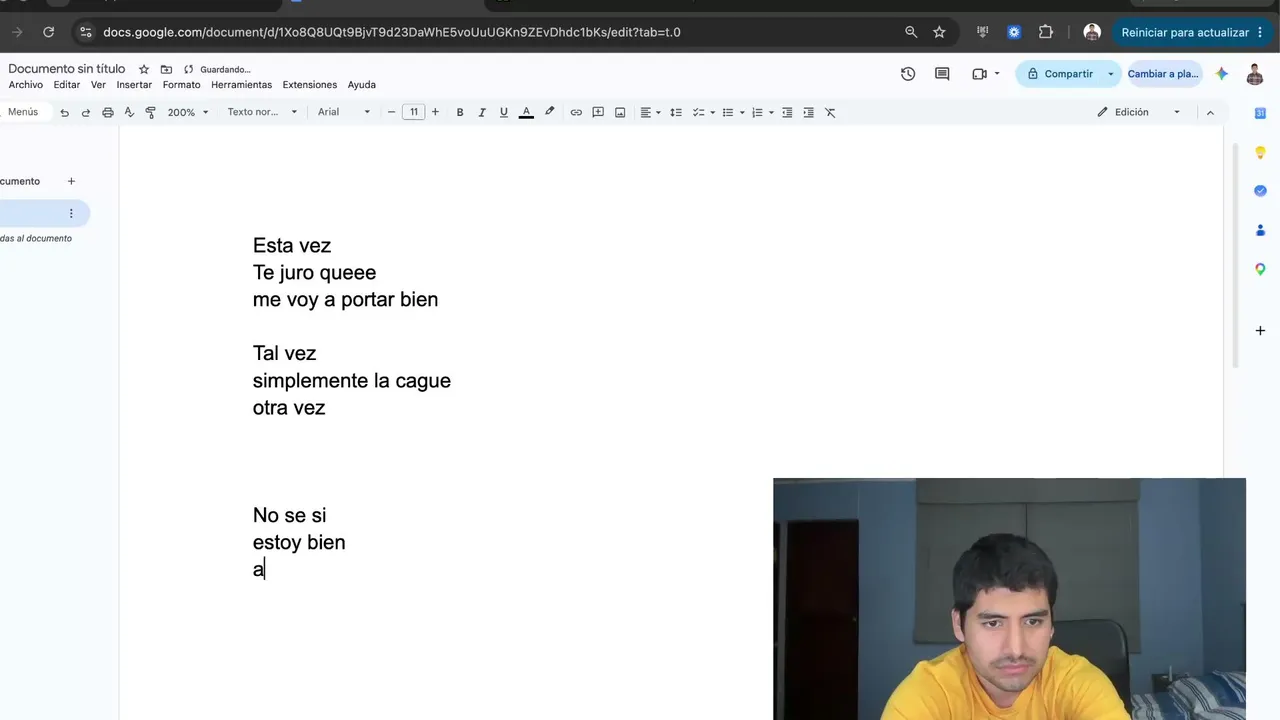Viewport: 1280px width, 720px height.
Task: Open the Insertar menu
Action: click(x=134, y=85)
